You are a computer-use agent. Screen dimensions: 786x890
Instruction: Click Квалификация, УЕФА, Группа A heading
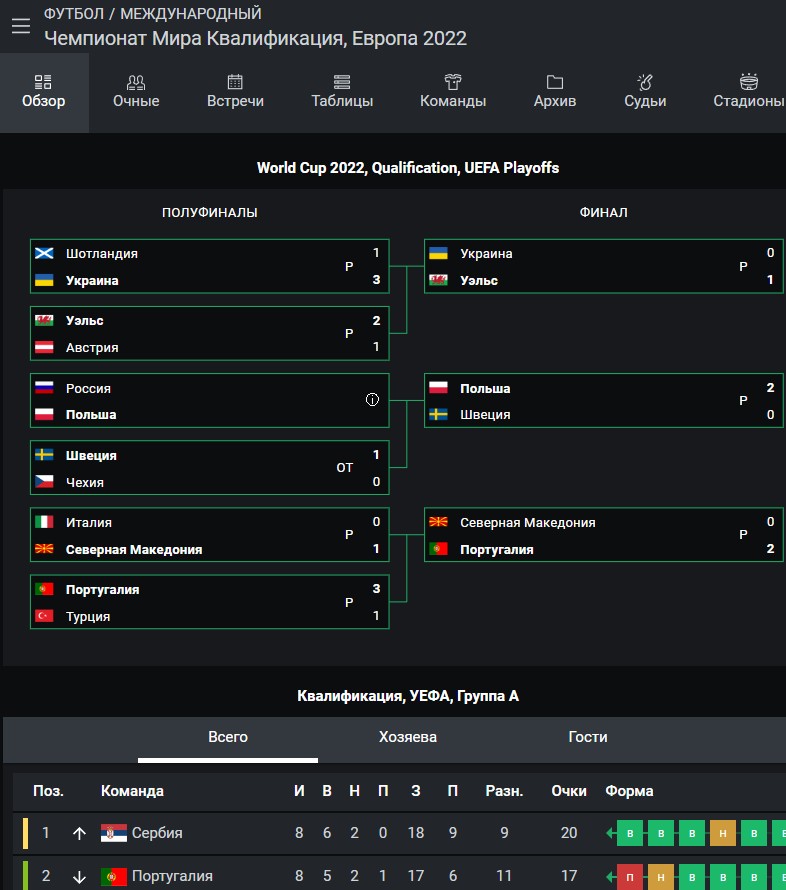tap(407, 696)
